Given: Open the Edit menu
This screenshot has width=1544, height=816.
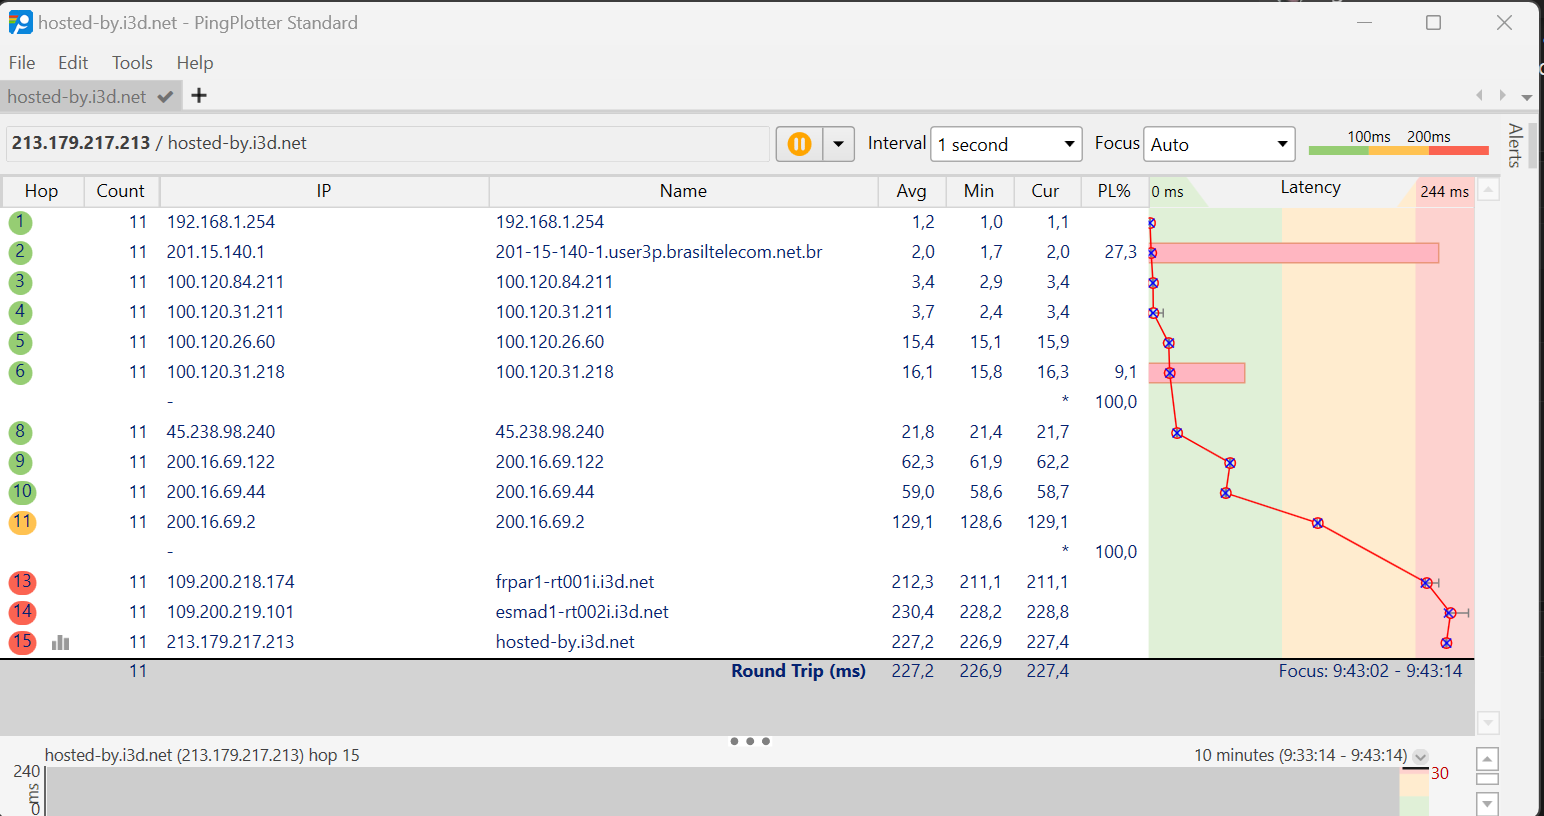Looking at the screenshot, I should (73, 62).
